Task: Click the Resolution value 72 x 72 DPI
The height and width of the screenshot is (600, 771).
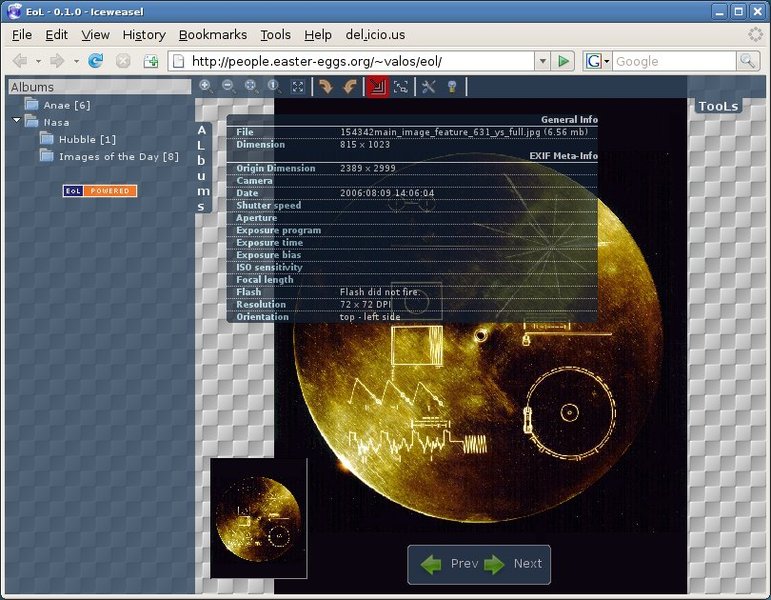Action: (365, 304)
